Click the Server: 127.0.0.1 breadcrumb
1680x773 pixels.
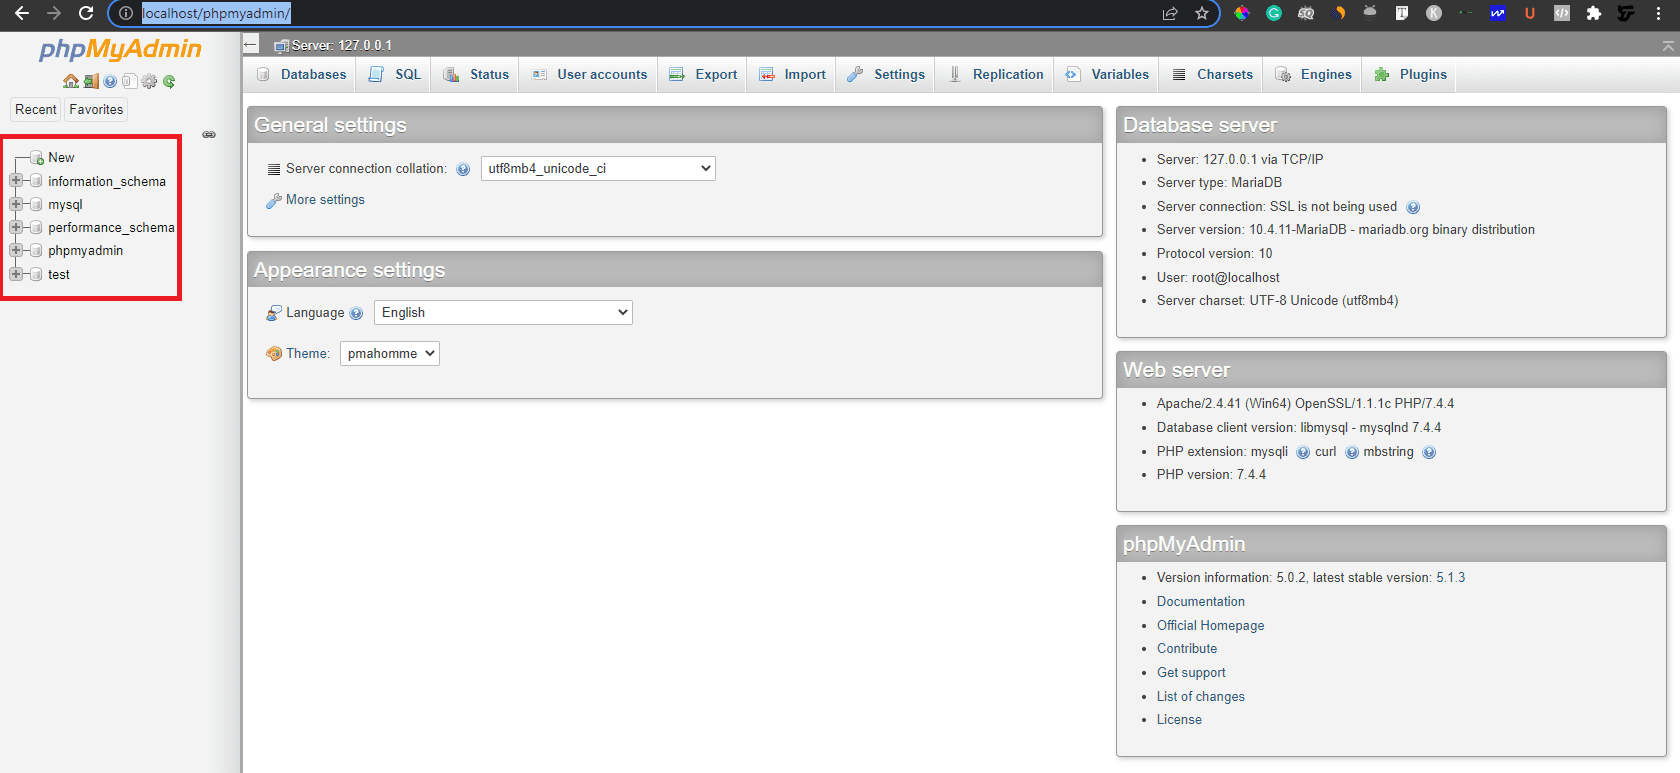pyautogui.click(x=341, y=46)
